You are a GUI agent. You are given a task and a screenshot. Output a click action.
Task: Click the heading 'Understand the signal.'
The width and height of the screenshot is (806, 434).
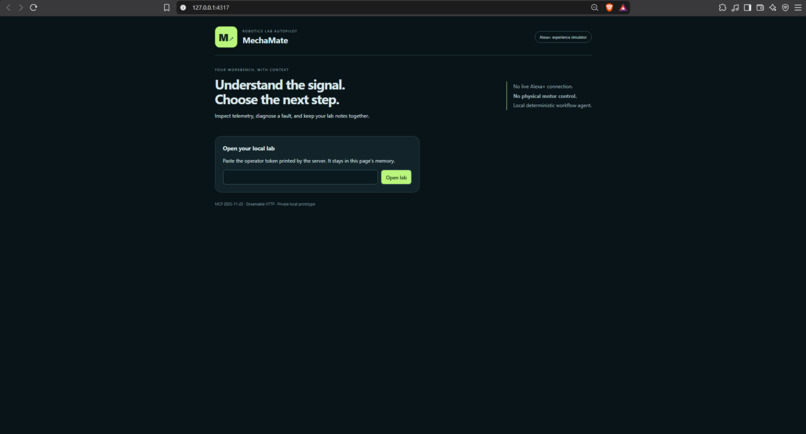[280, 85]
